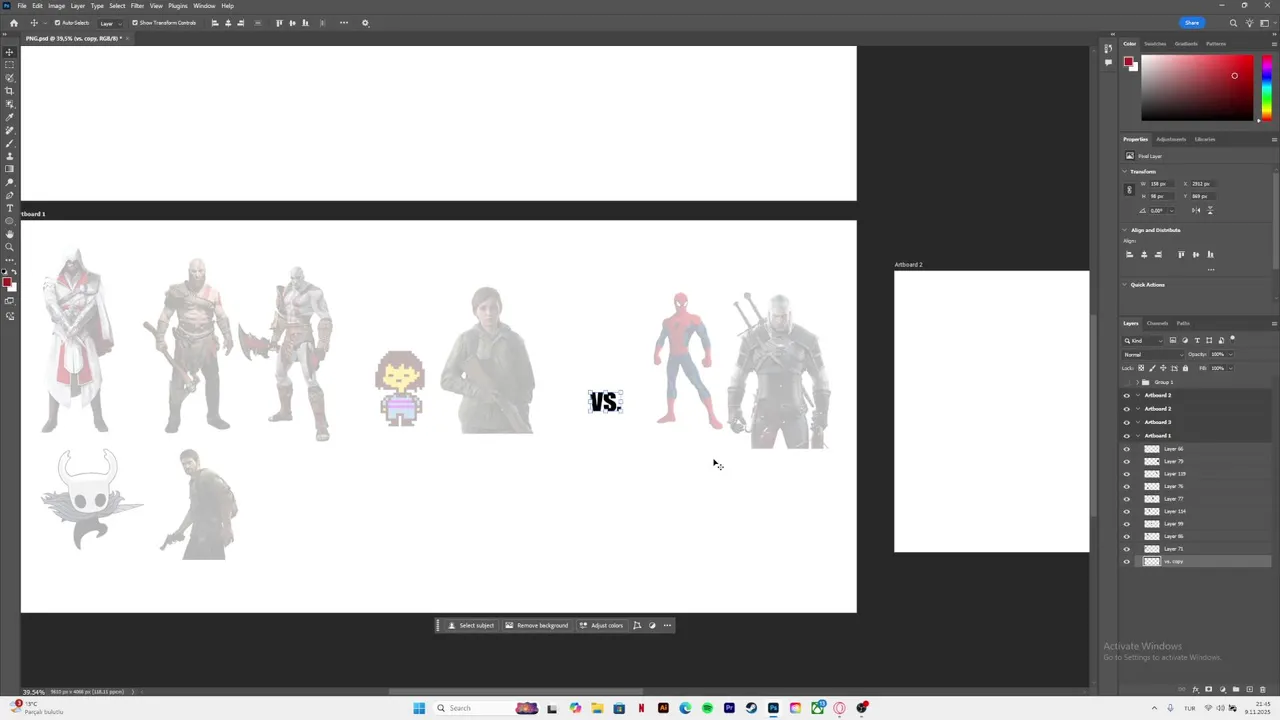Click Remove background button
The height and width of the screenshot is (720, 1280).
[536, 625]
